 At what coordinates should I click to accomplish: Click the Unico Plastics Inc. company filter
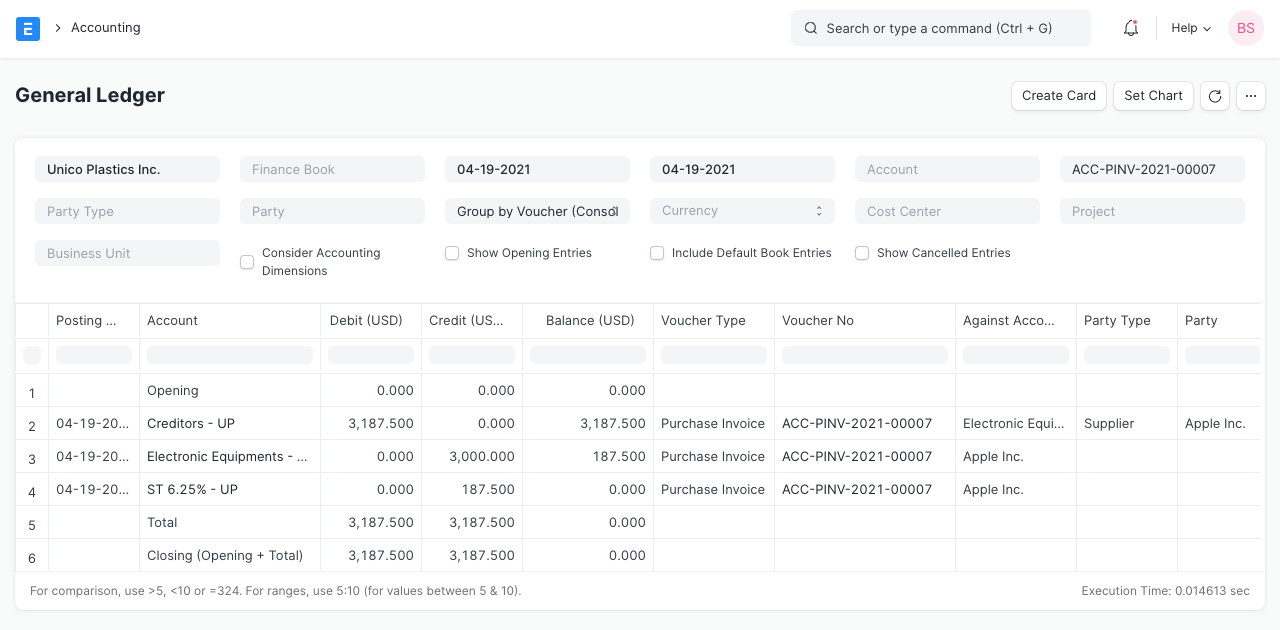pos(127,168)
